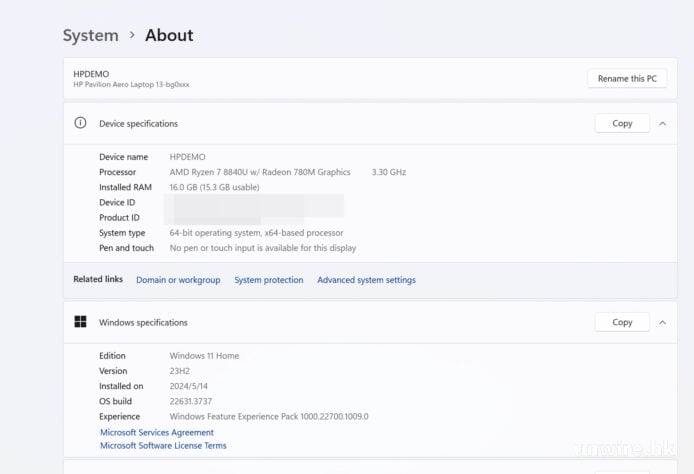Viewport: 694px width, 474px height.
Task: Click the breadcrumb arrow between System and About
Action: pos(131,36)
